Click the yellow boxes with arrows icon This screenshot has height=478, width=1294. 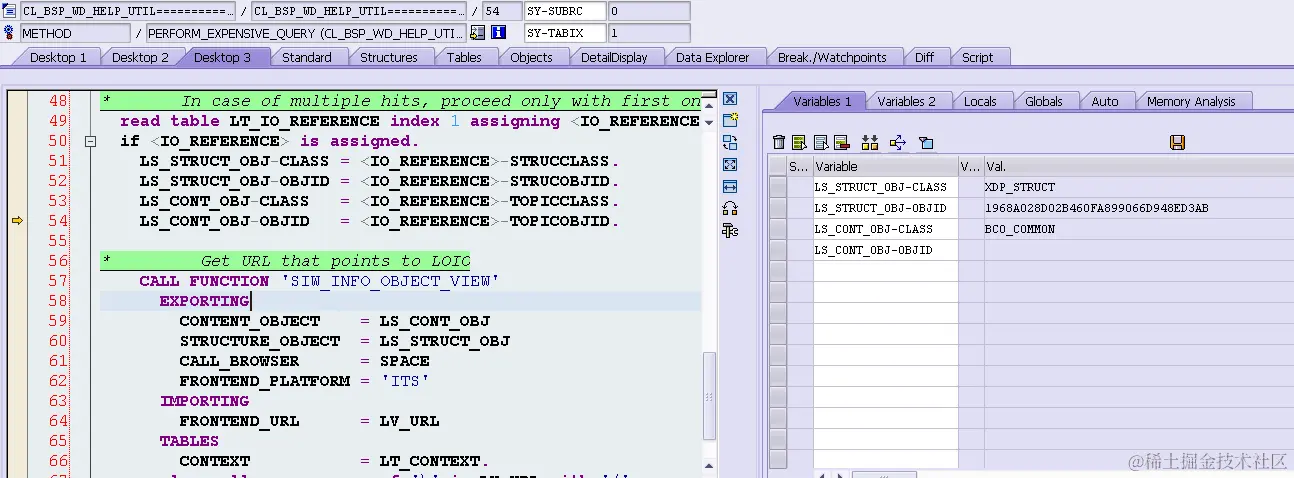[869, 143]
